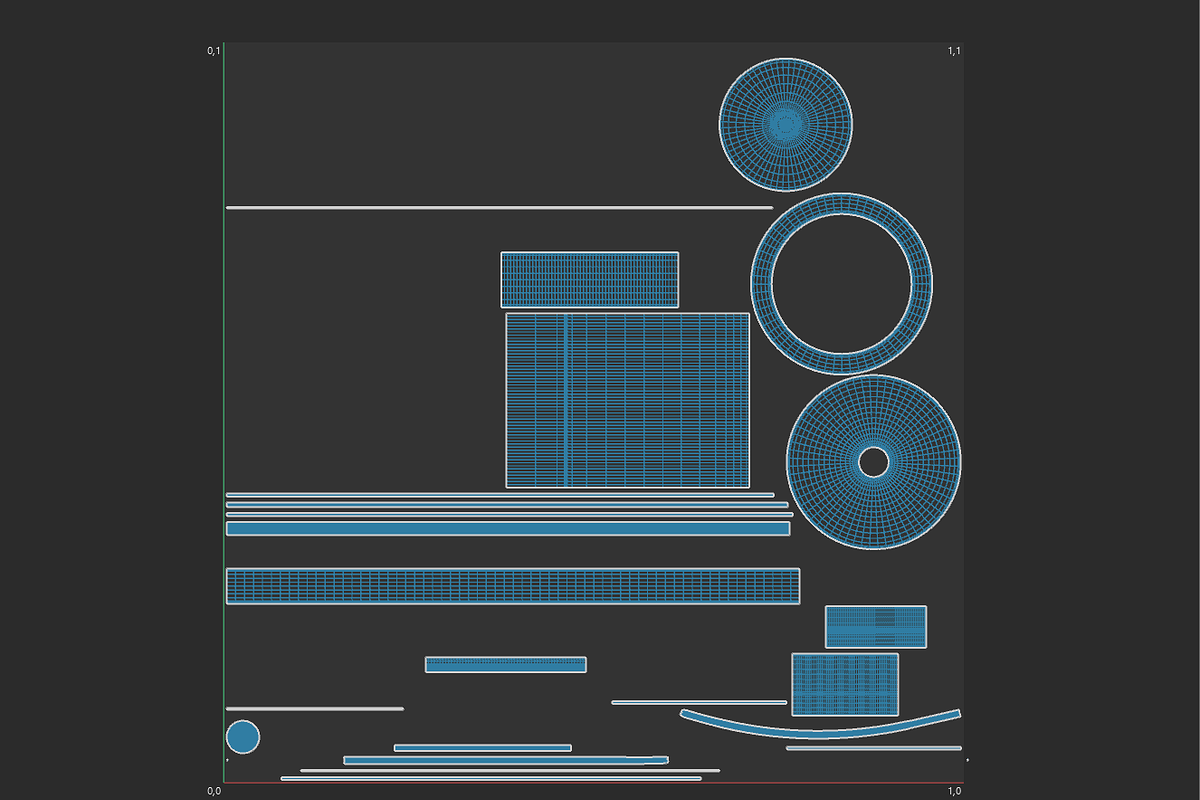The image size is (1200, 800).
Task: Click the "0,1" corner coordinate label
Action: [213, 50]
